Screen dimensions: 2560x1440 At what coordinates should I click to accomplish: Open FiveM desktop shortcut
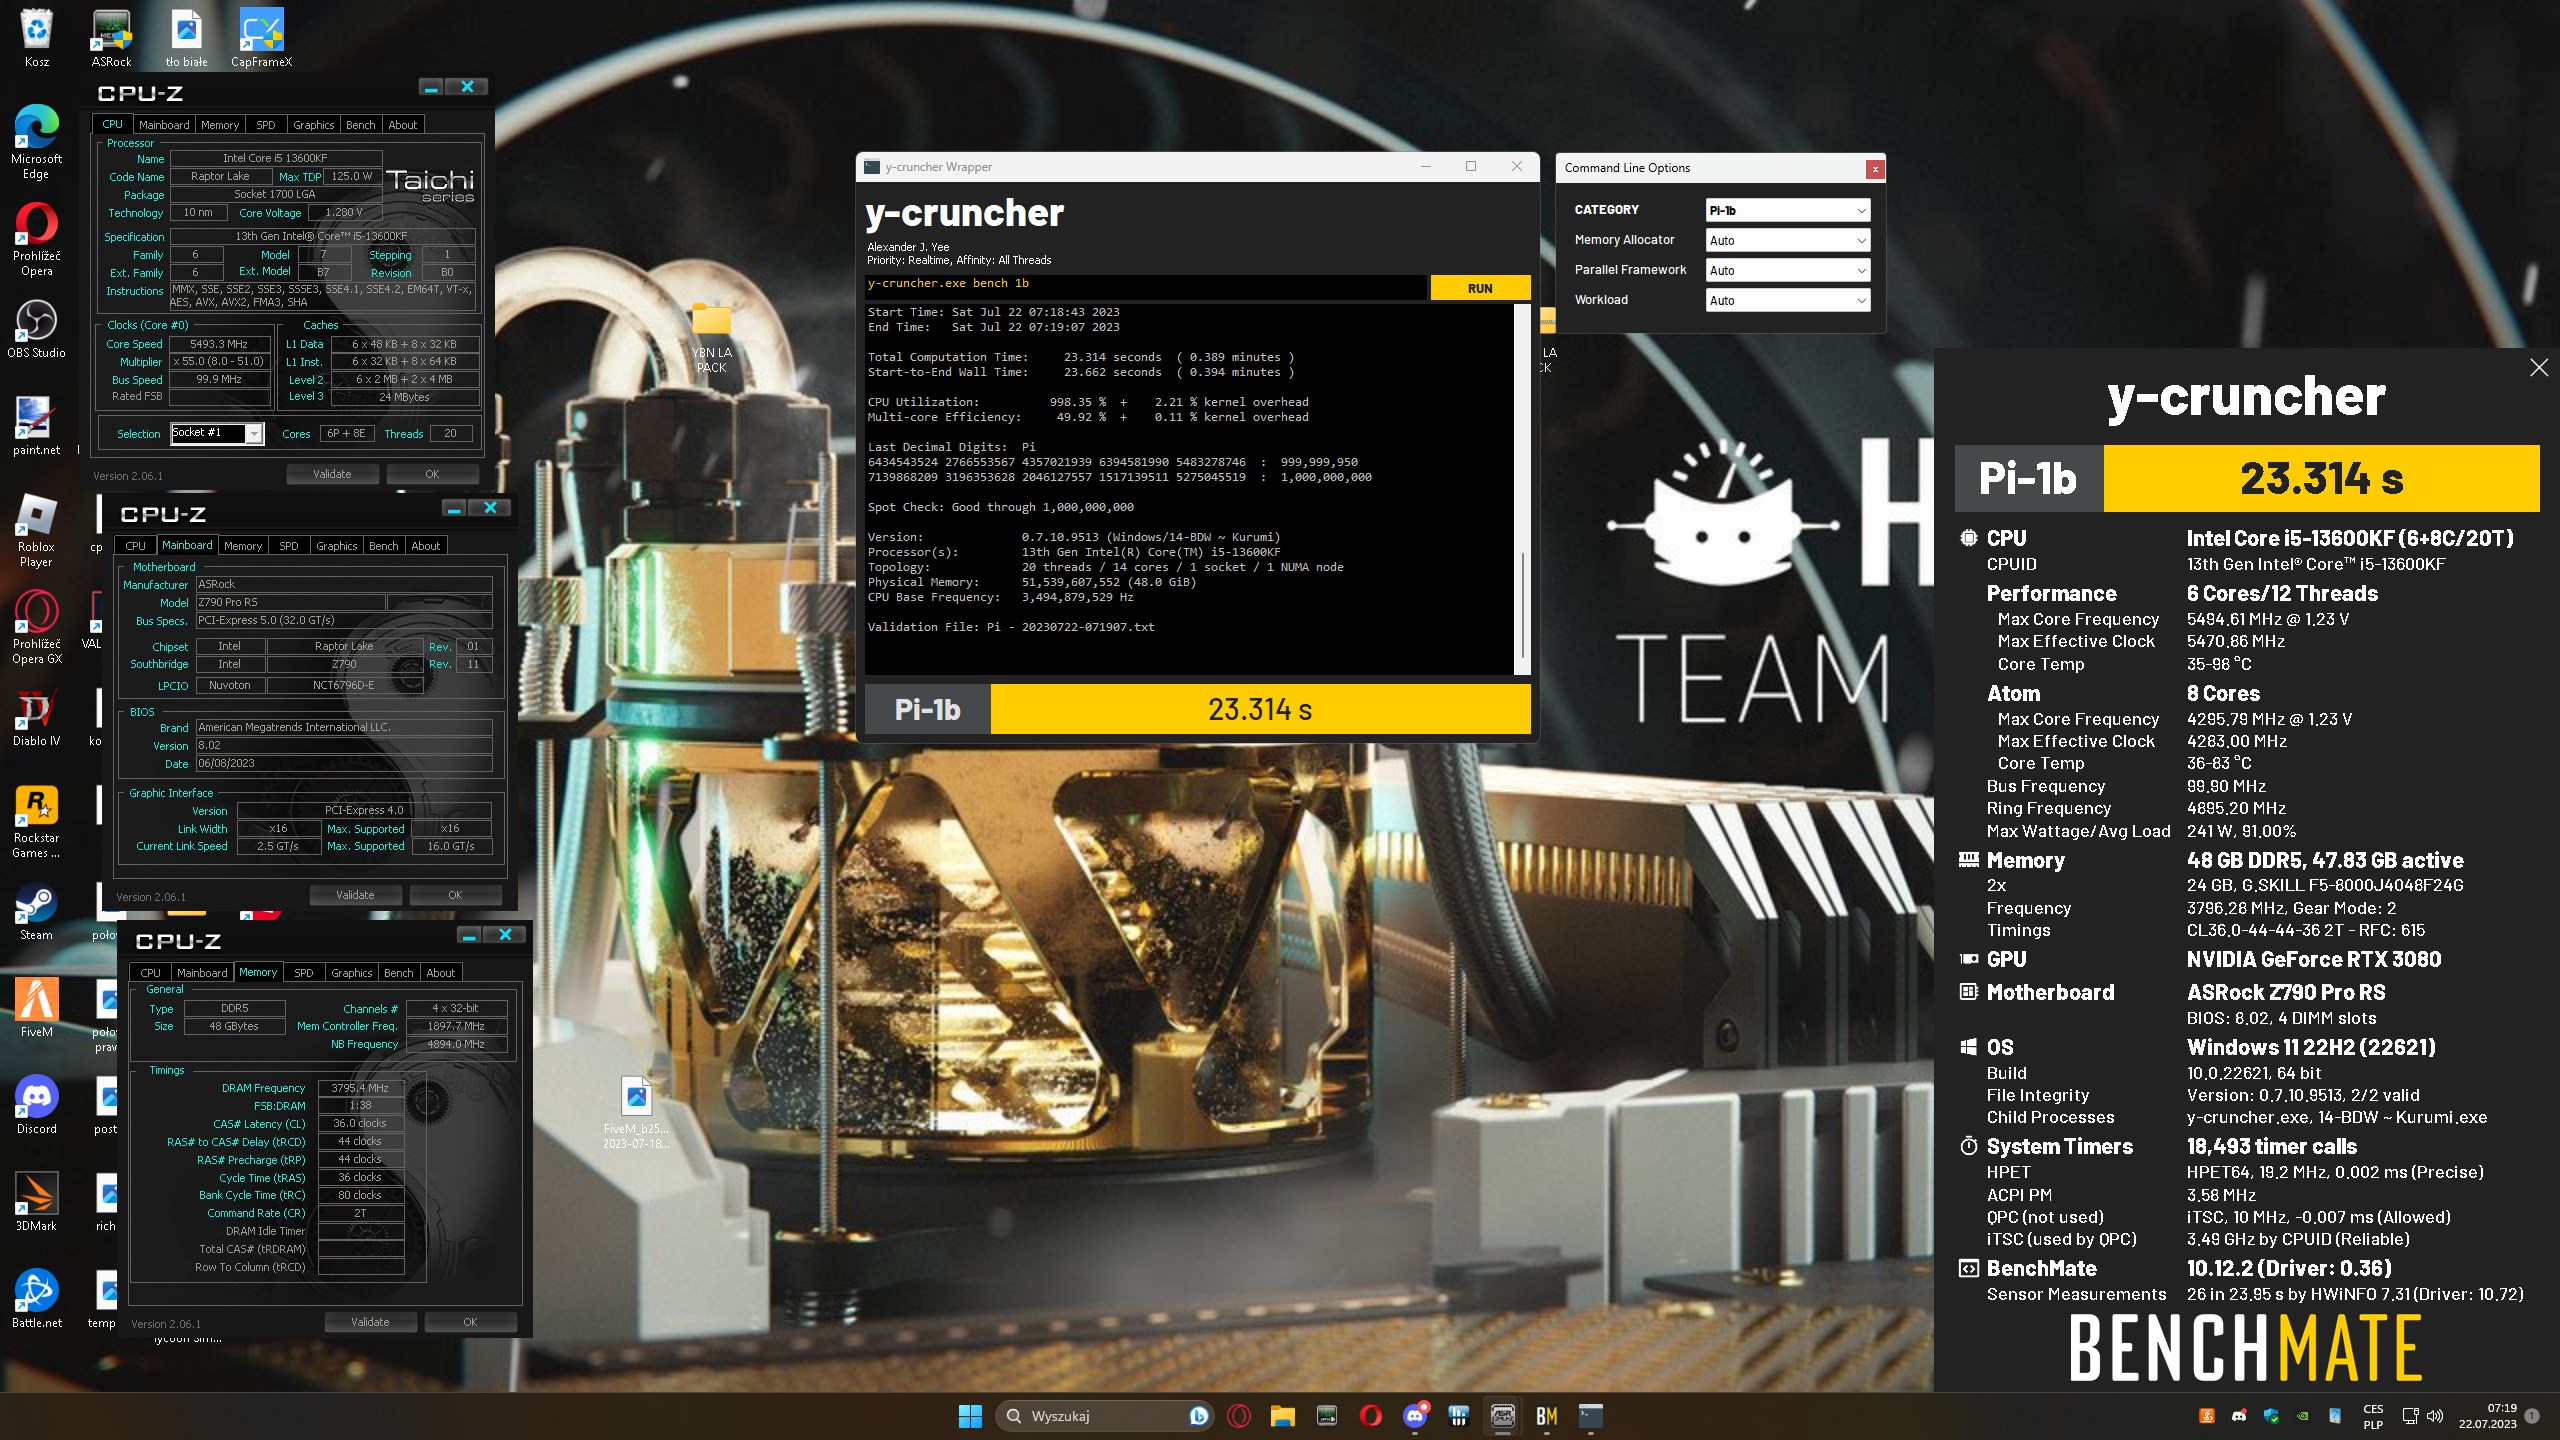pos(37,1008)
